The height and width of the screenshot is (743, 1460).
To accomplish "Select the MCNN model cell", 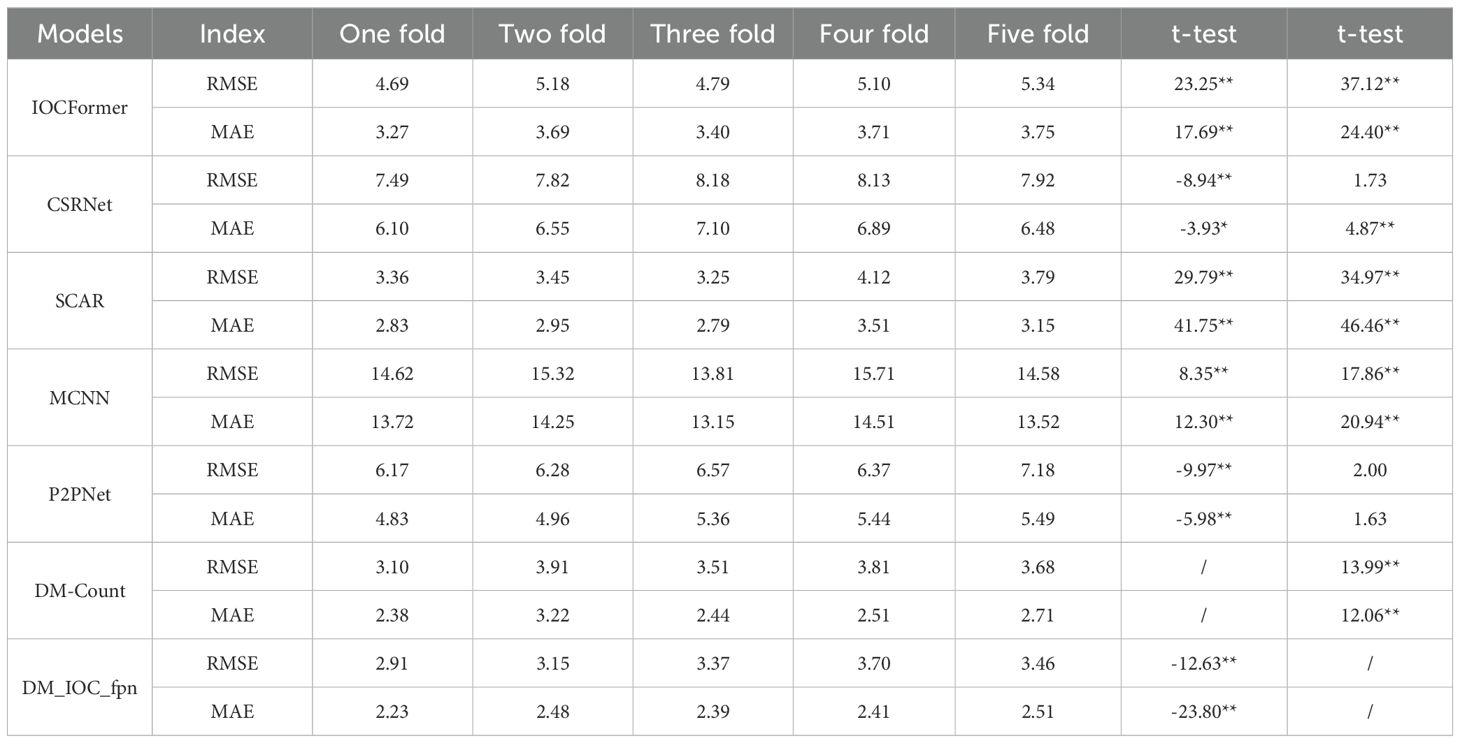I will coord(79,397).
